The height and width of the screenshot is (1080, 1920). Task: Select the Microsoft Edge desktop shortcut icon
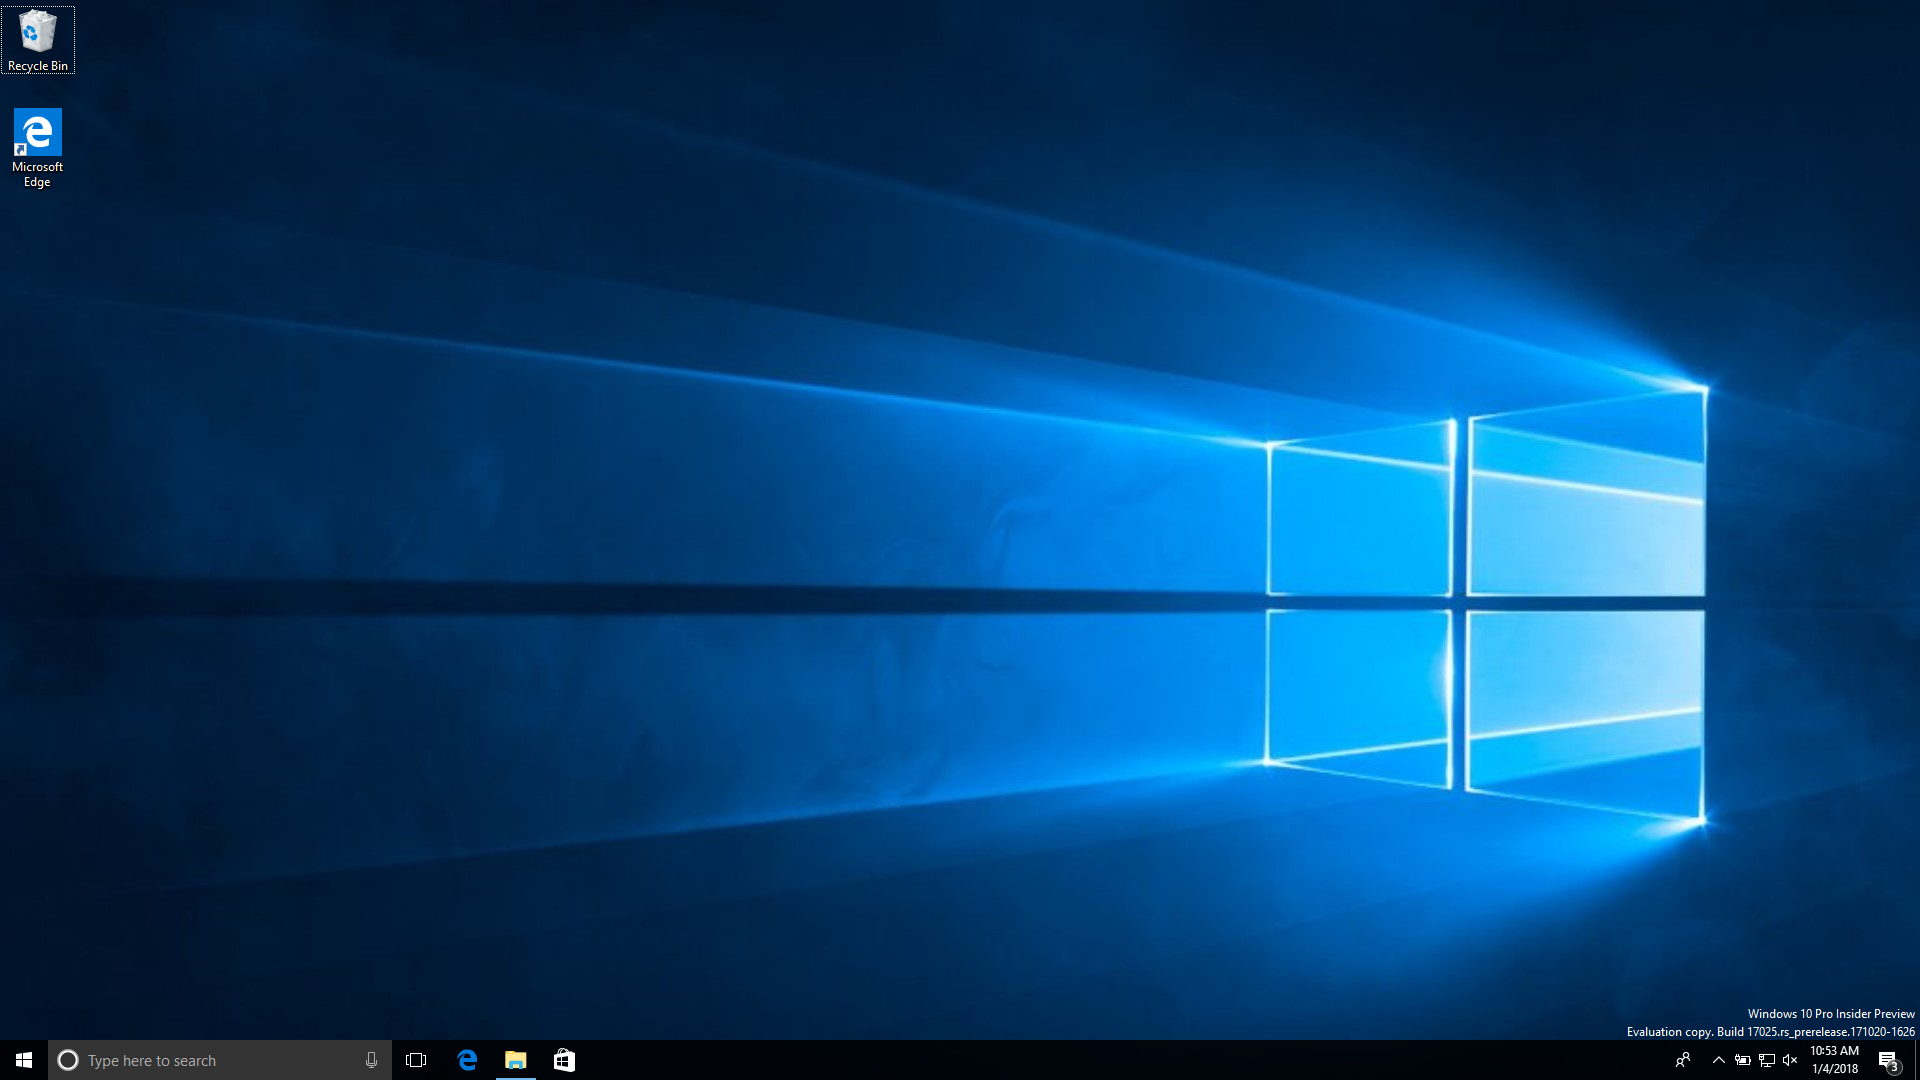(x=37, y=132)
